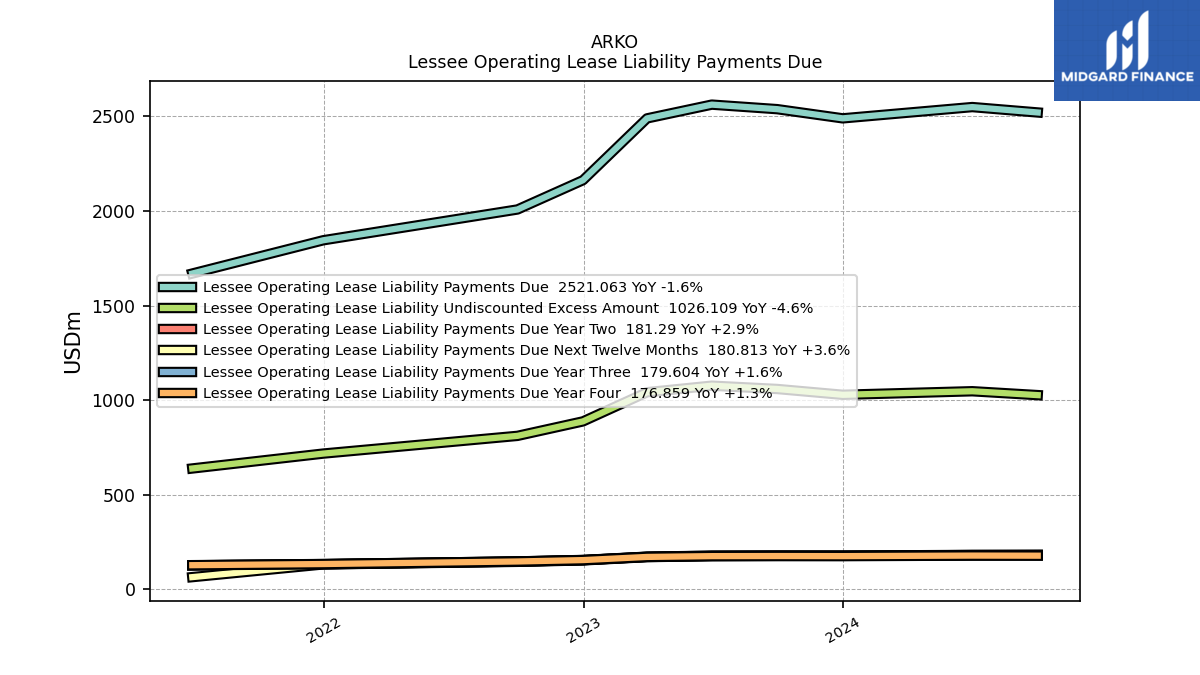Click the orange Payments Due Year Four swatch
Screen dimensions: 1200x675
coord(177,393)
